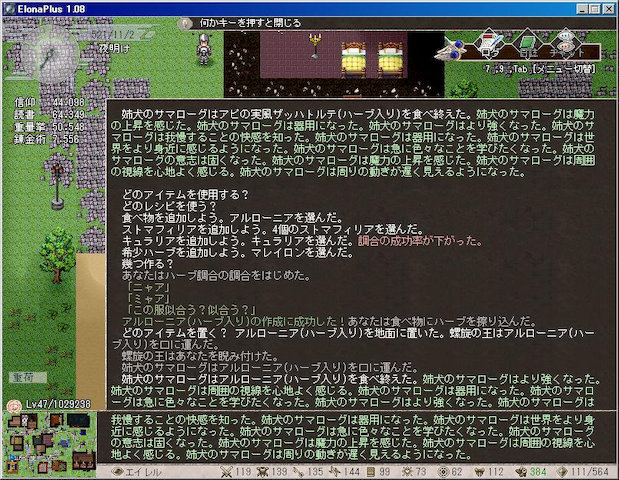Click the magic ring icon showing 62
619x480 pixels.
pyautogui.click(x=444, y=472)
